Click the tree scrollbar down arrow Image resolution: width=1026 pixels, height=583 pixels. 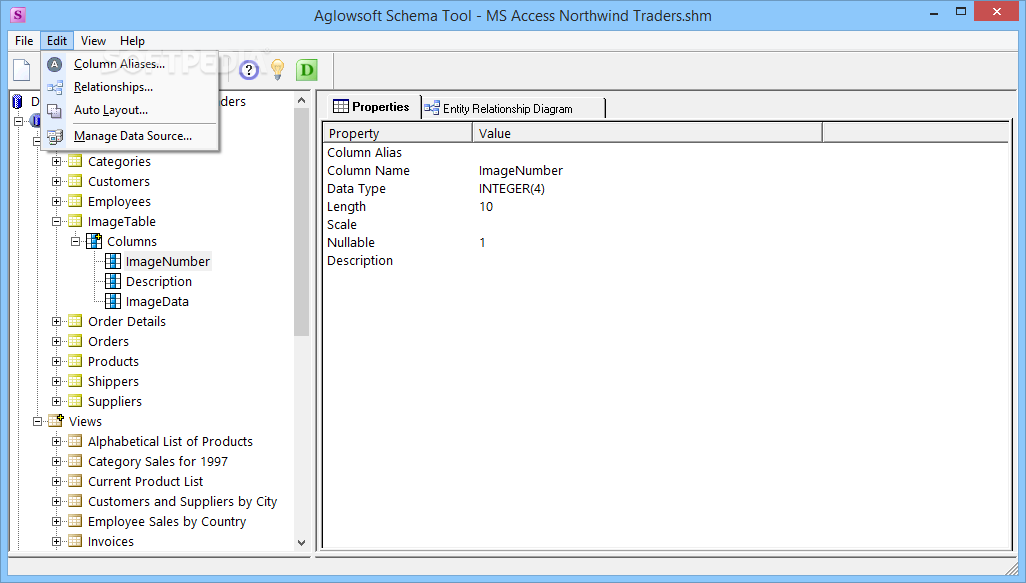302,542
